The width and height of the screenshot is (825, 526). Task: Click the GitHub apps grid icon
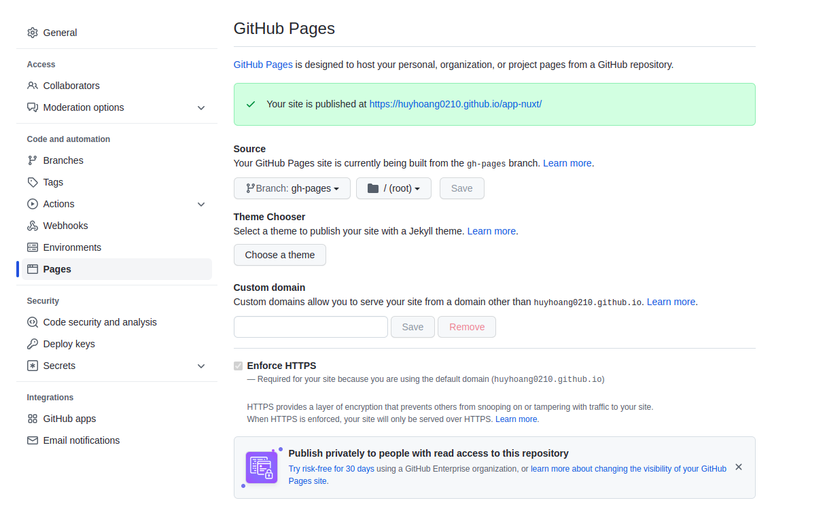33,419
